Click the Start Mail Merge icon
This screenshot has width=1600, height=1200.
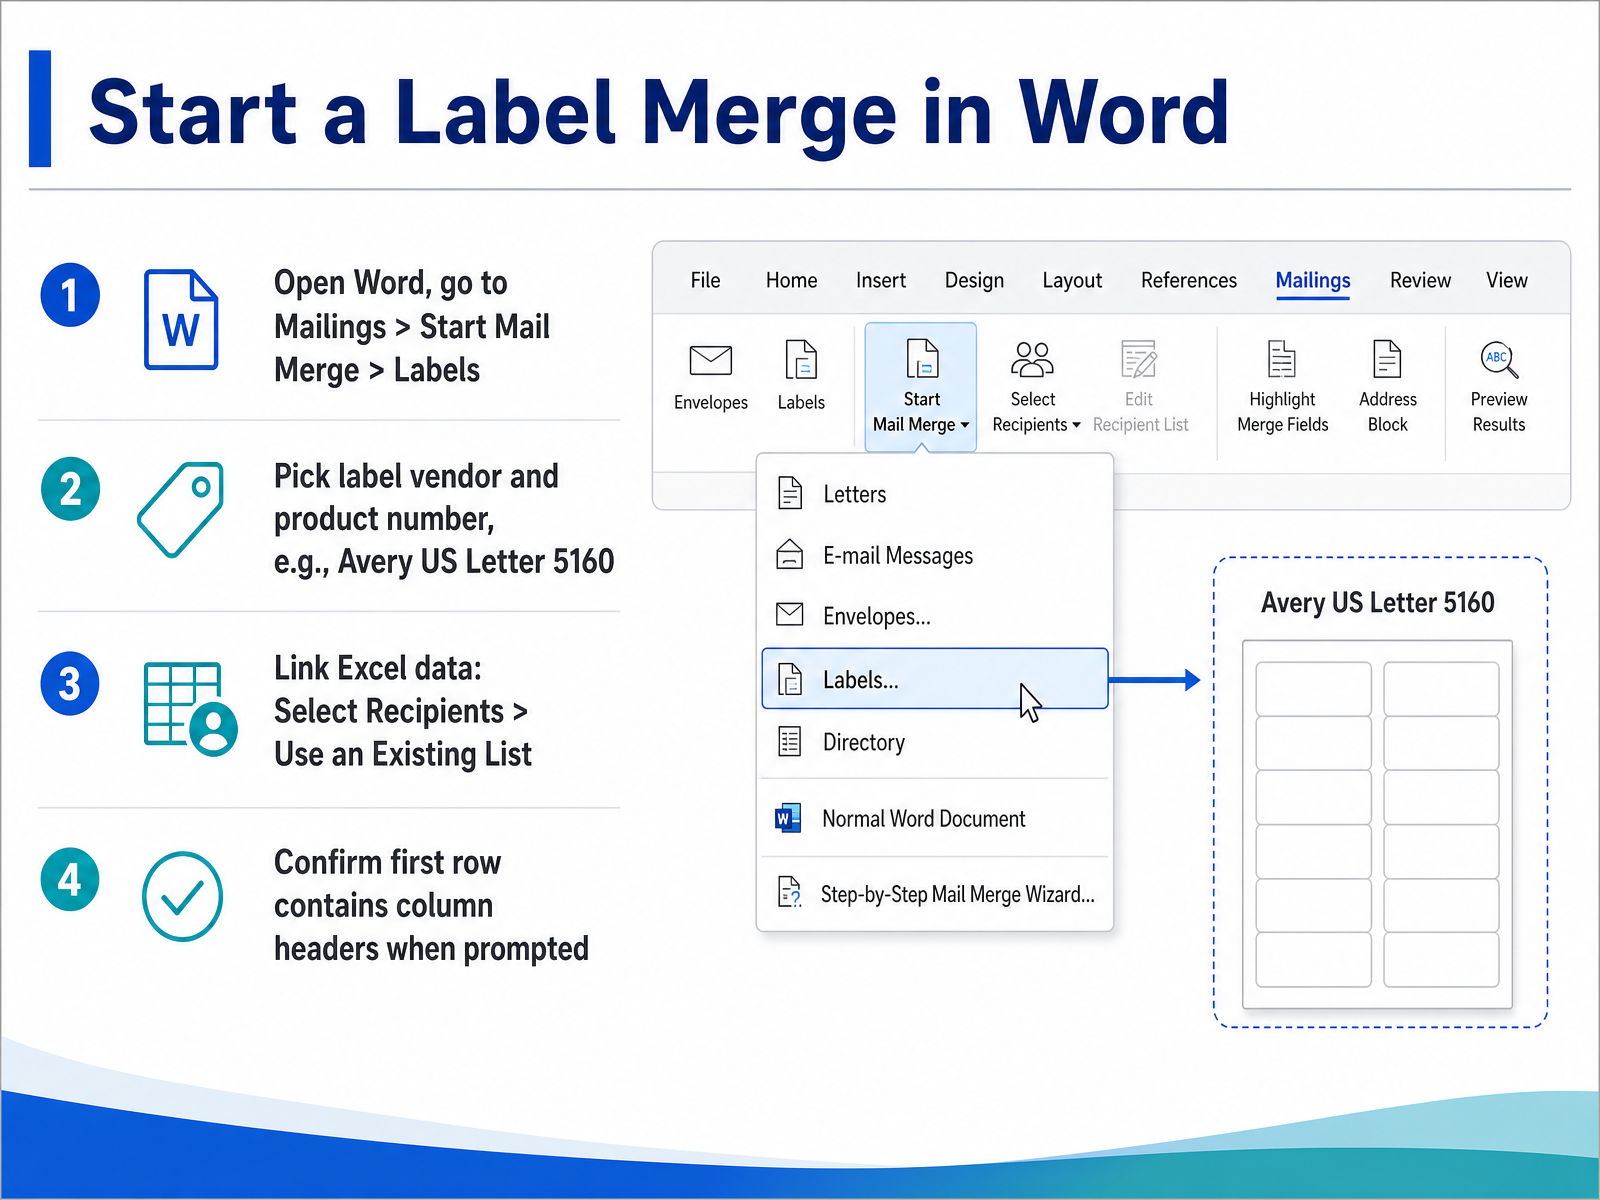pyautogui.click(x=922, y=359)
